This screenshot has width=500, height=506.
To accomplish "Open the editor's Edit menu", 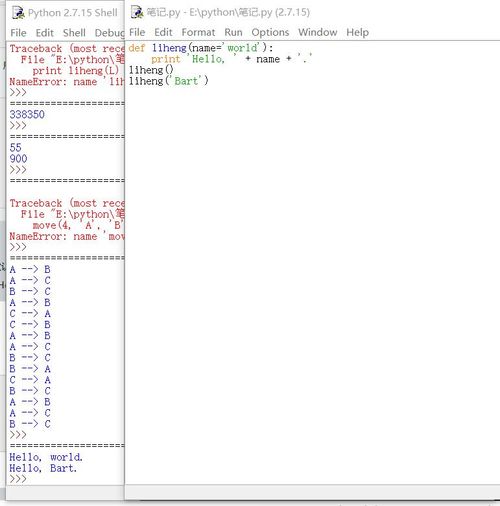I will point(163,32).
